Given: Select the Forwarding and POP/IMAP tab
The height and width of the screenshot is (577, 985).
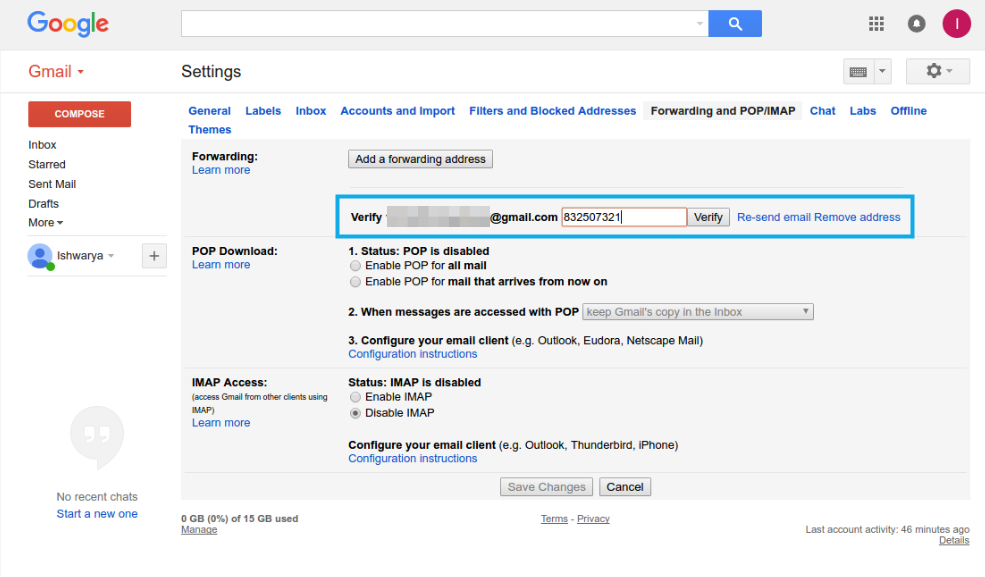Looking at the screenshot, I should click(x=723, y=111).
